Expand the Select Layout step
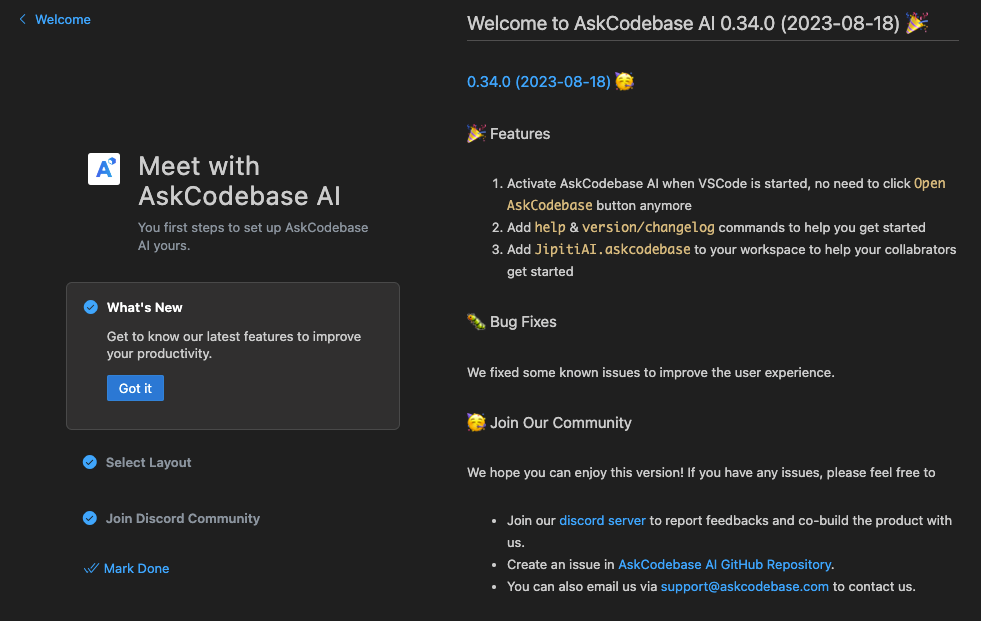This screenshot has height=621, width=981. click(148, 462)
